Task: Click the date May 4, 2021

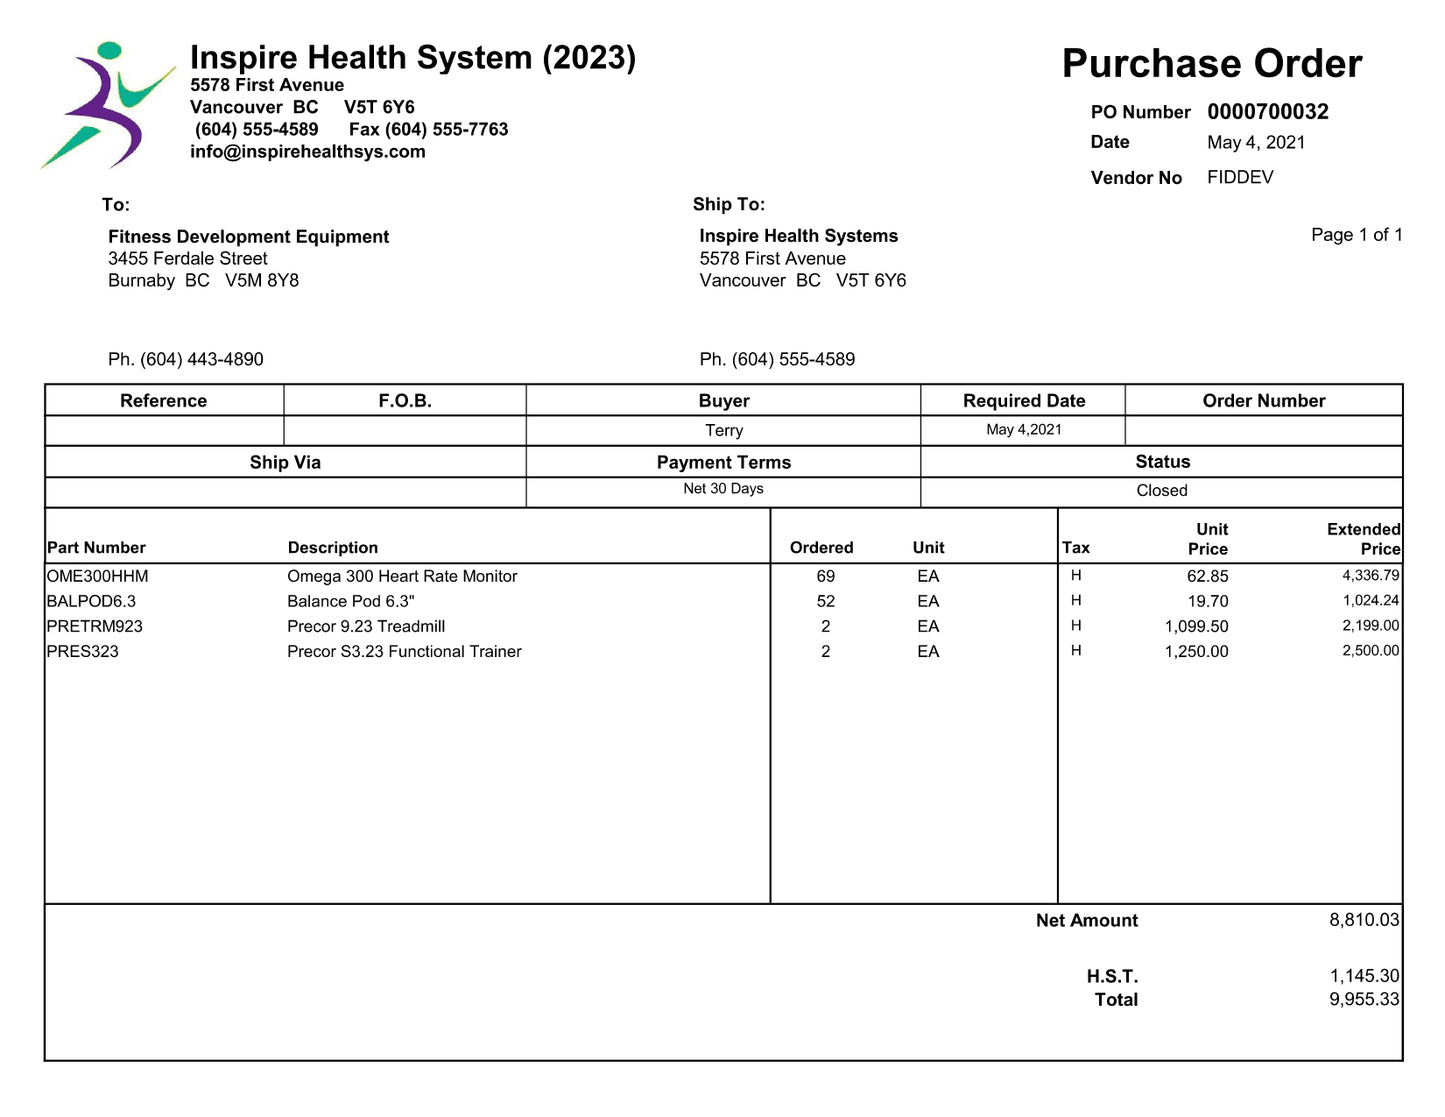Action: [x=1256, y=142]
